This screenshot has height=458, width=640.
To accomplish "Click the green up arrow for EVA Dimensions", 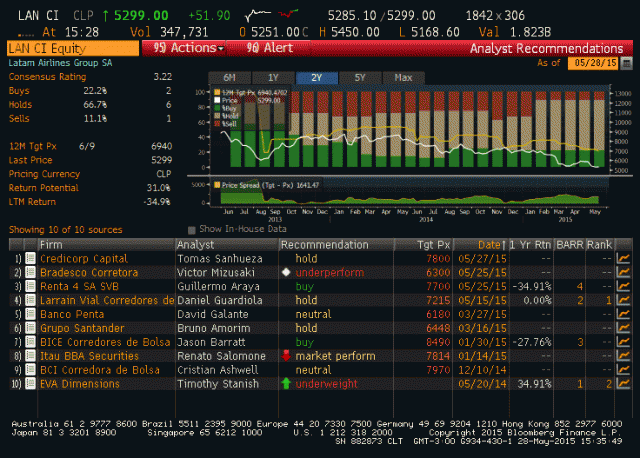I will coord(287,384).
